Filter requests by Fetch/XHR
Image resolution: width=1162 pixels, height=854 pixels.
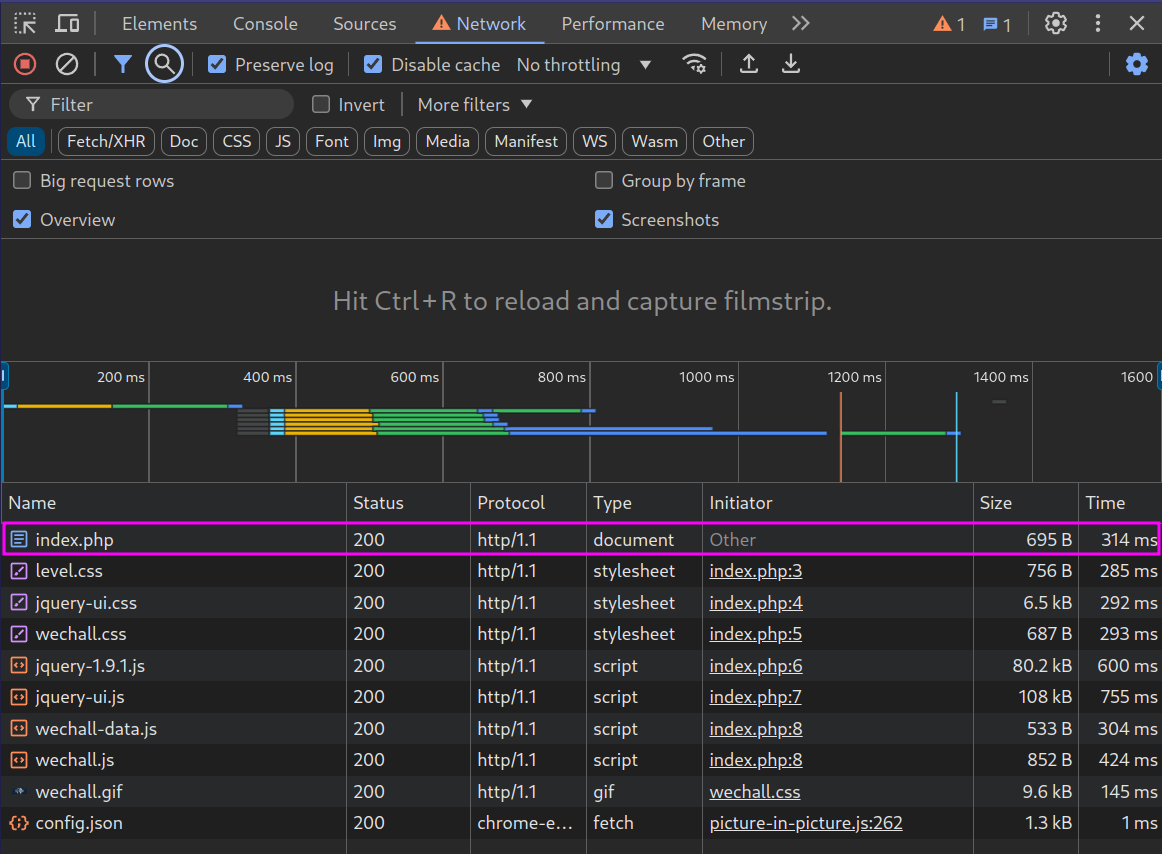pyautogui.click(x=106, y=142)
